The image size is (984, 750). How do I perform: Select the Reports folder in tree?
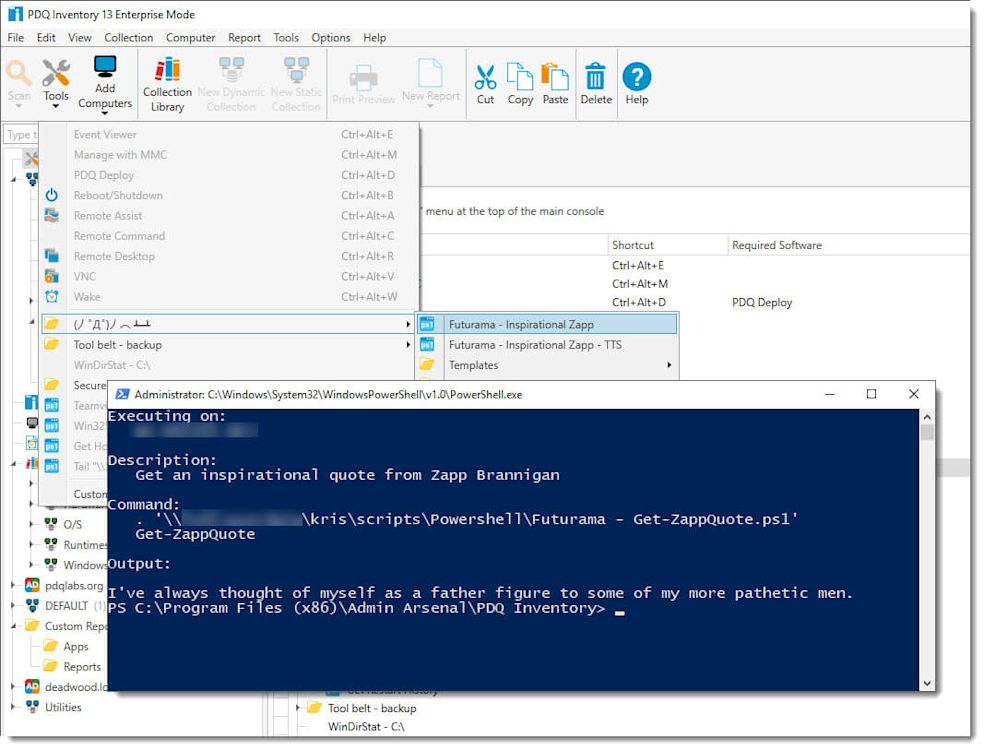coord(82,667)
